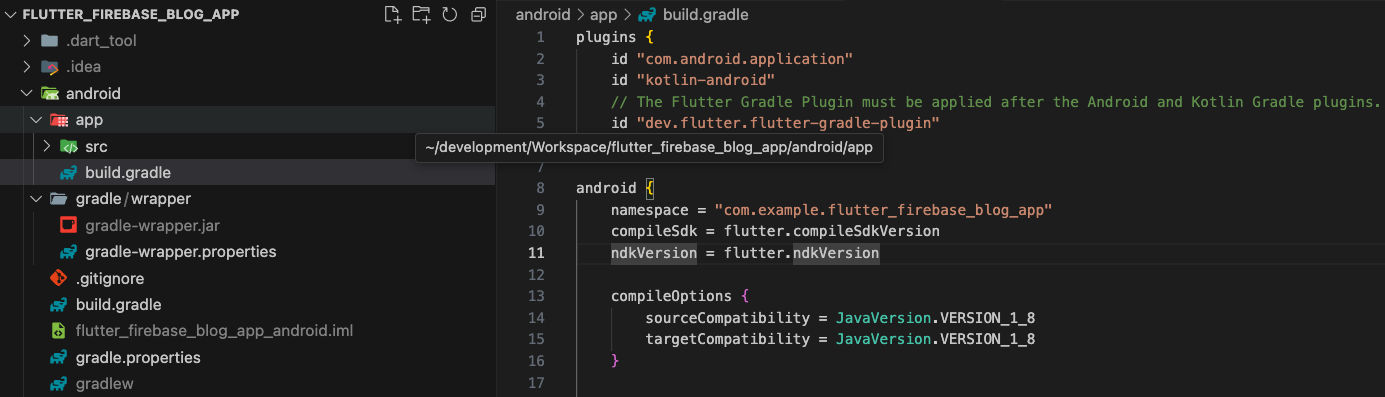
Task: Click line number 17 in the gutter
Action: [537, 383]
